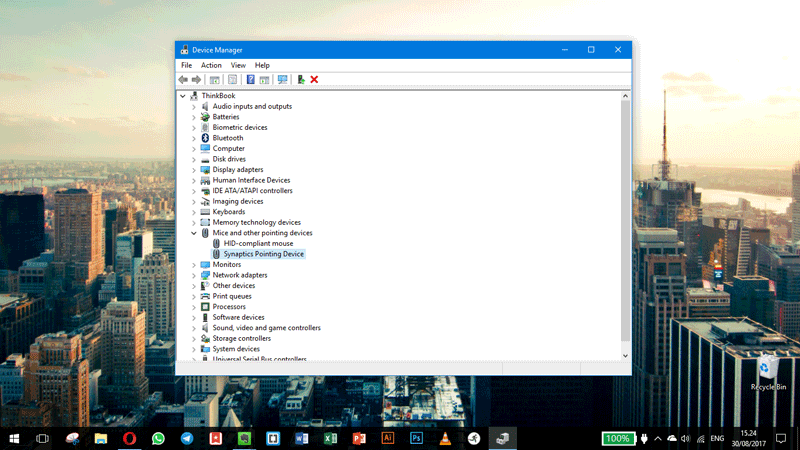Open the View menu
The image size is (800, 450).
(238, 65)
